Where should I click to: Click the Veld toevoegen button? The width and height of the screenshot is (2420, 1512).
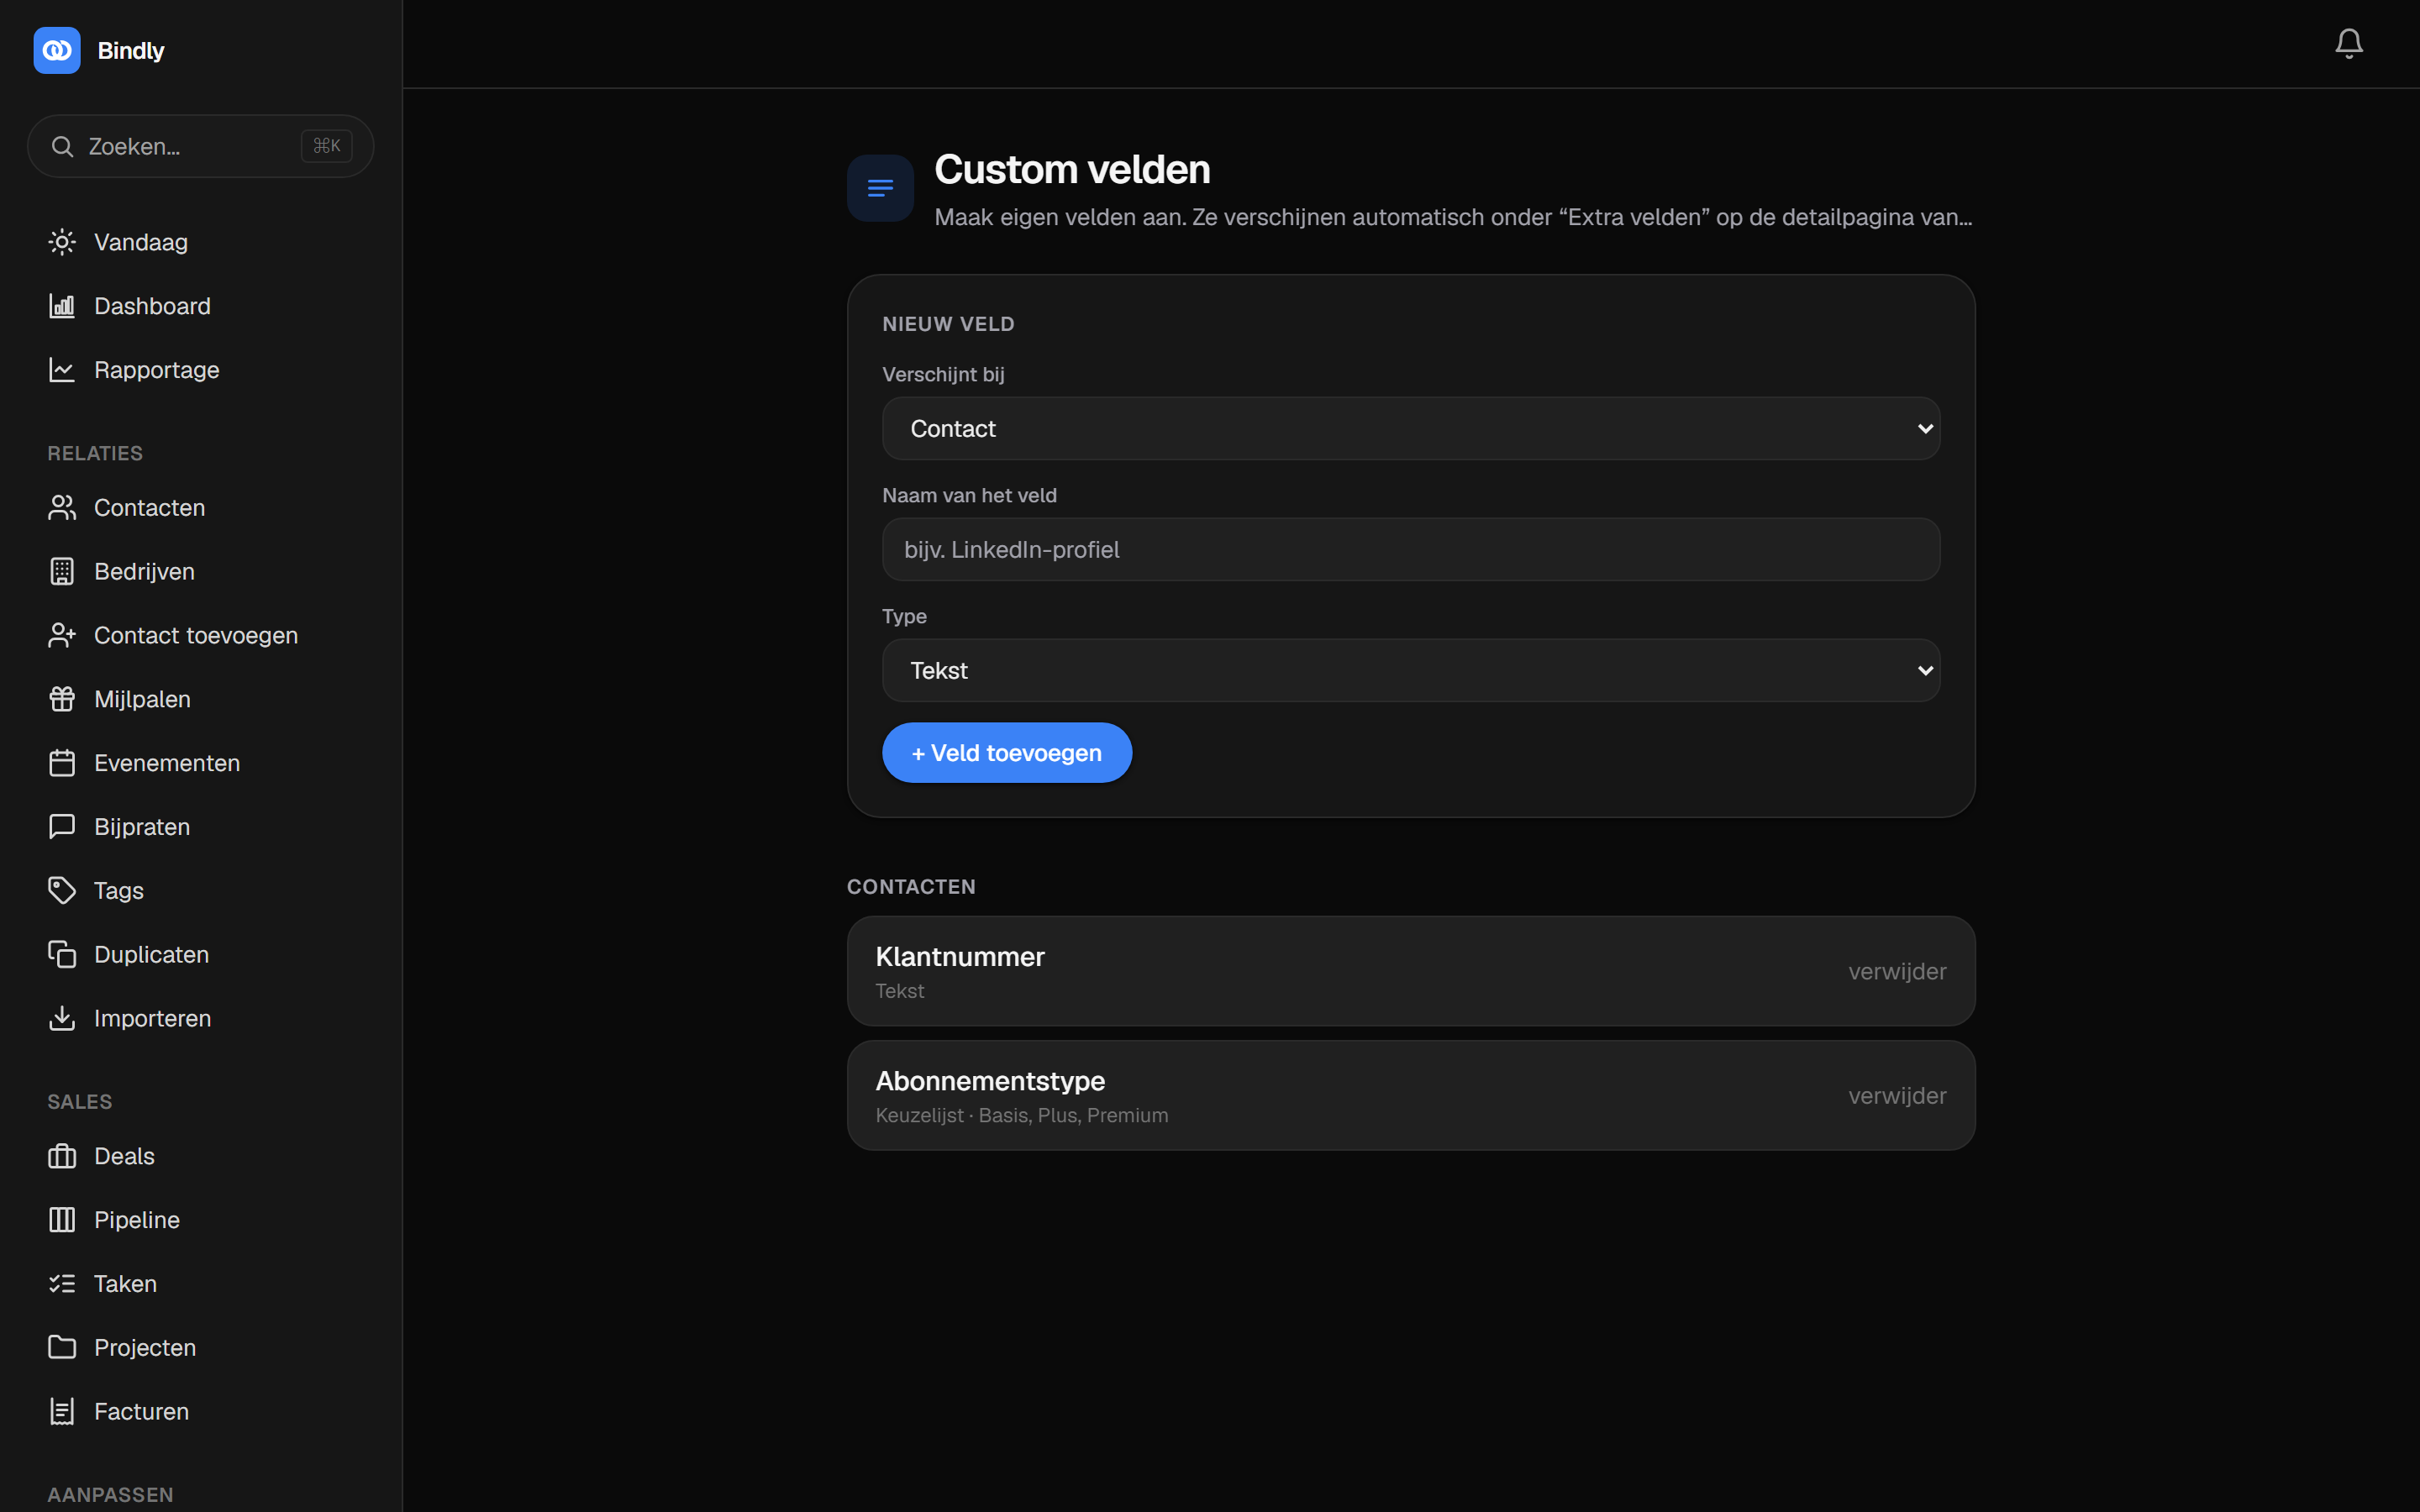point(1007,753)
